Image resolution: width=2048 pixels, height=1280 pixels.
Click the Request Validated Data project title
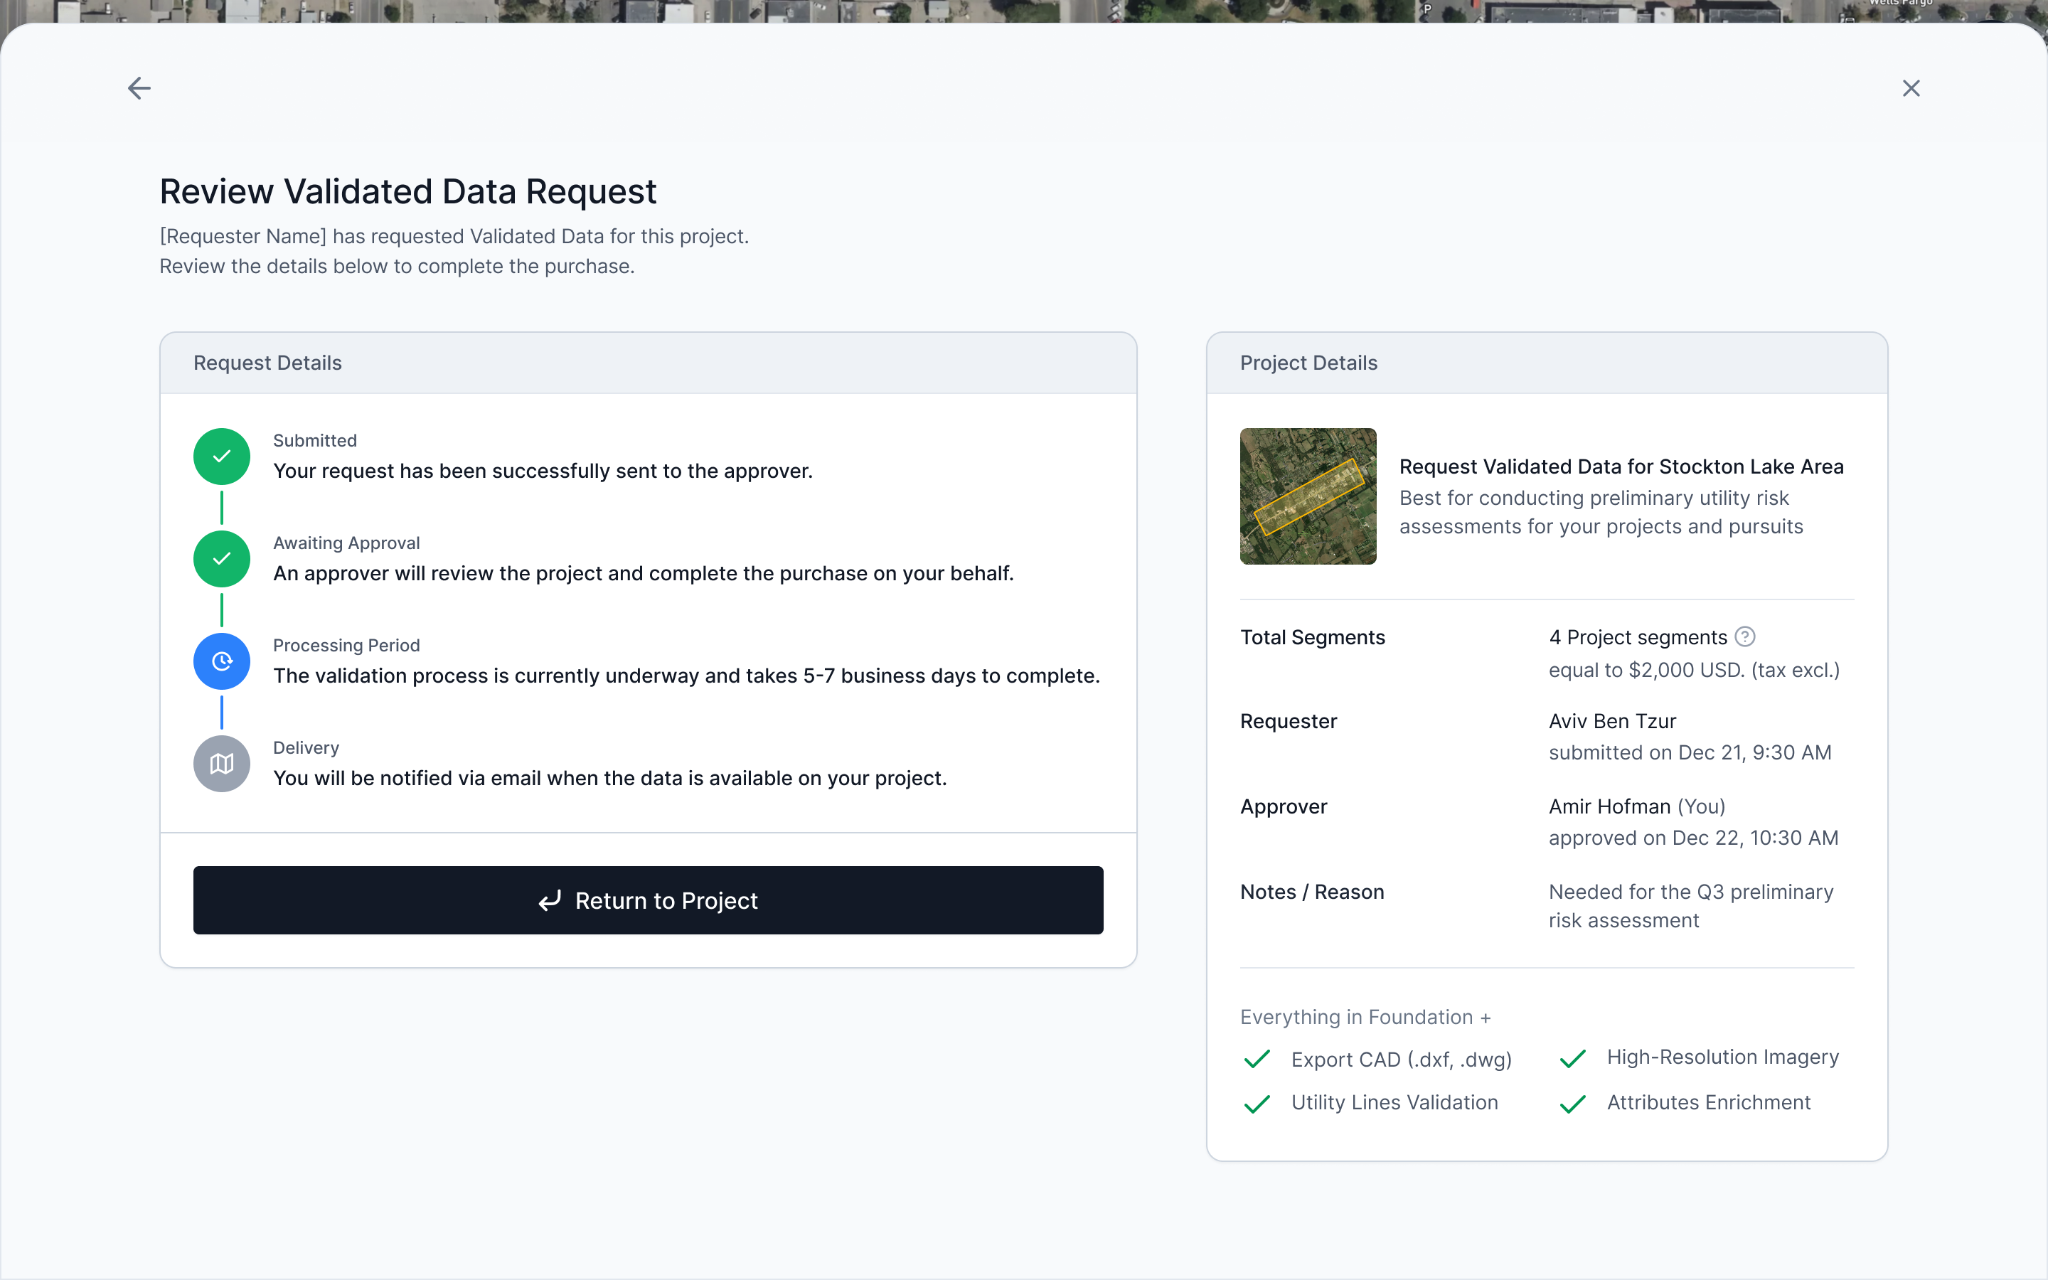[1620, 466]
